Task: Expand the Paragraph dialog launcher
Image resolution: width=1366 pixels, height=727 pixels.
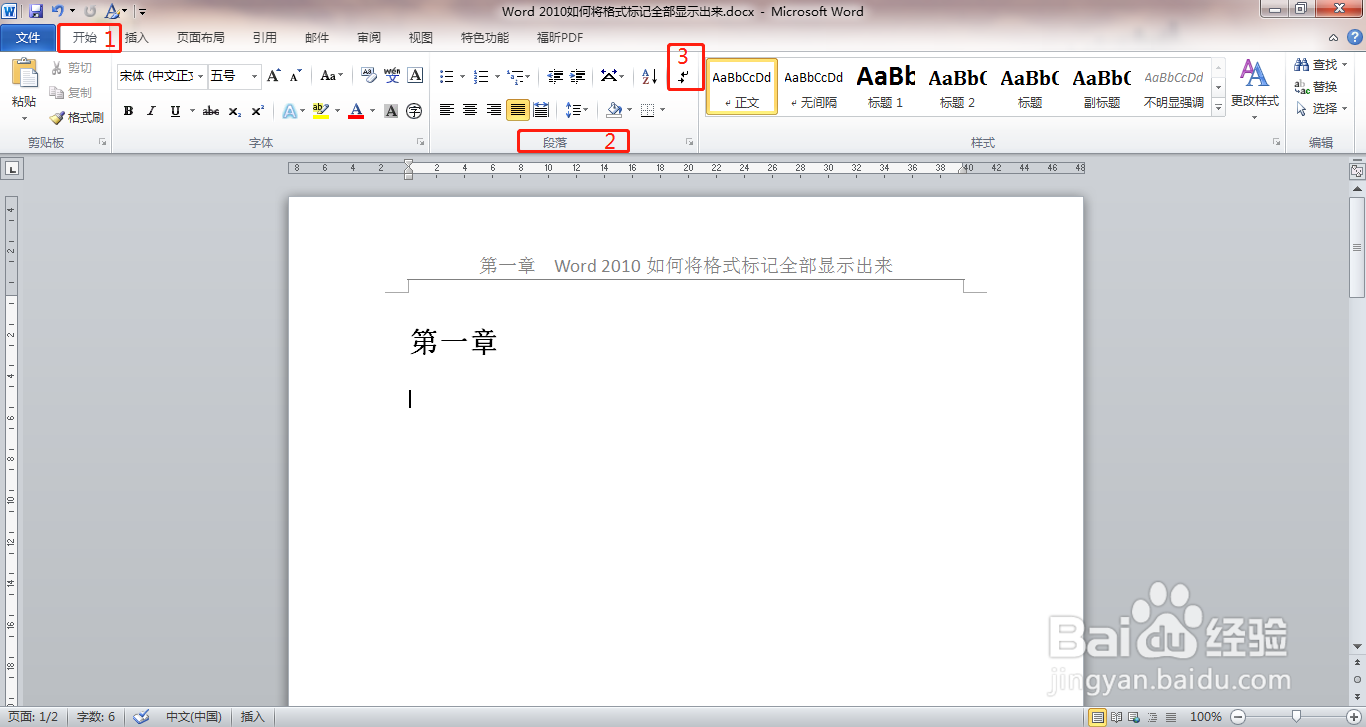Action: coord(689,143)
